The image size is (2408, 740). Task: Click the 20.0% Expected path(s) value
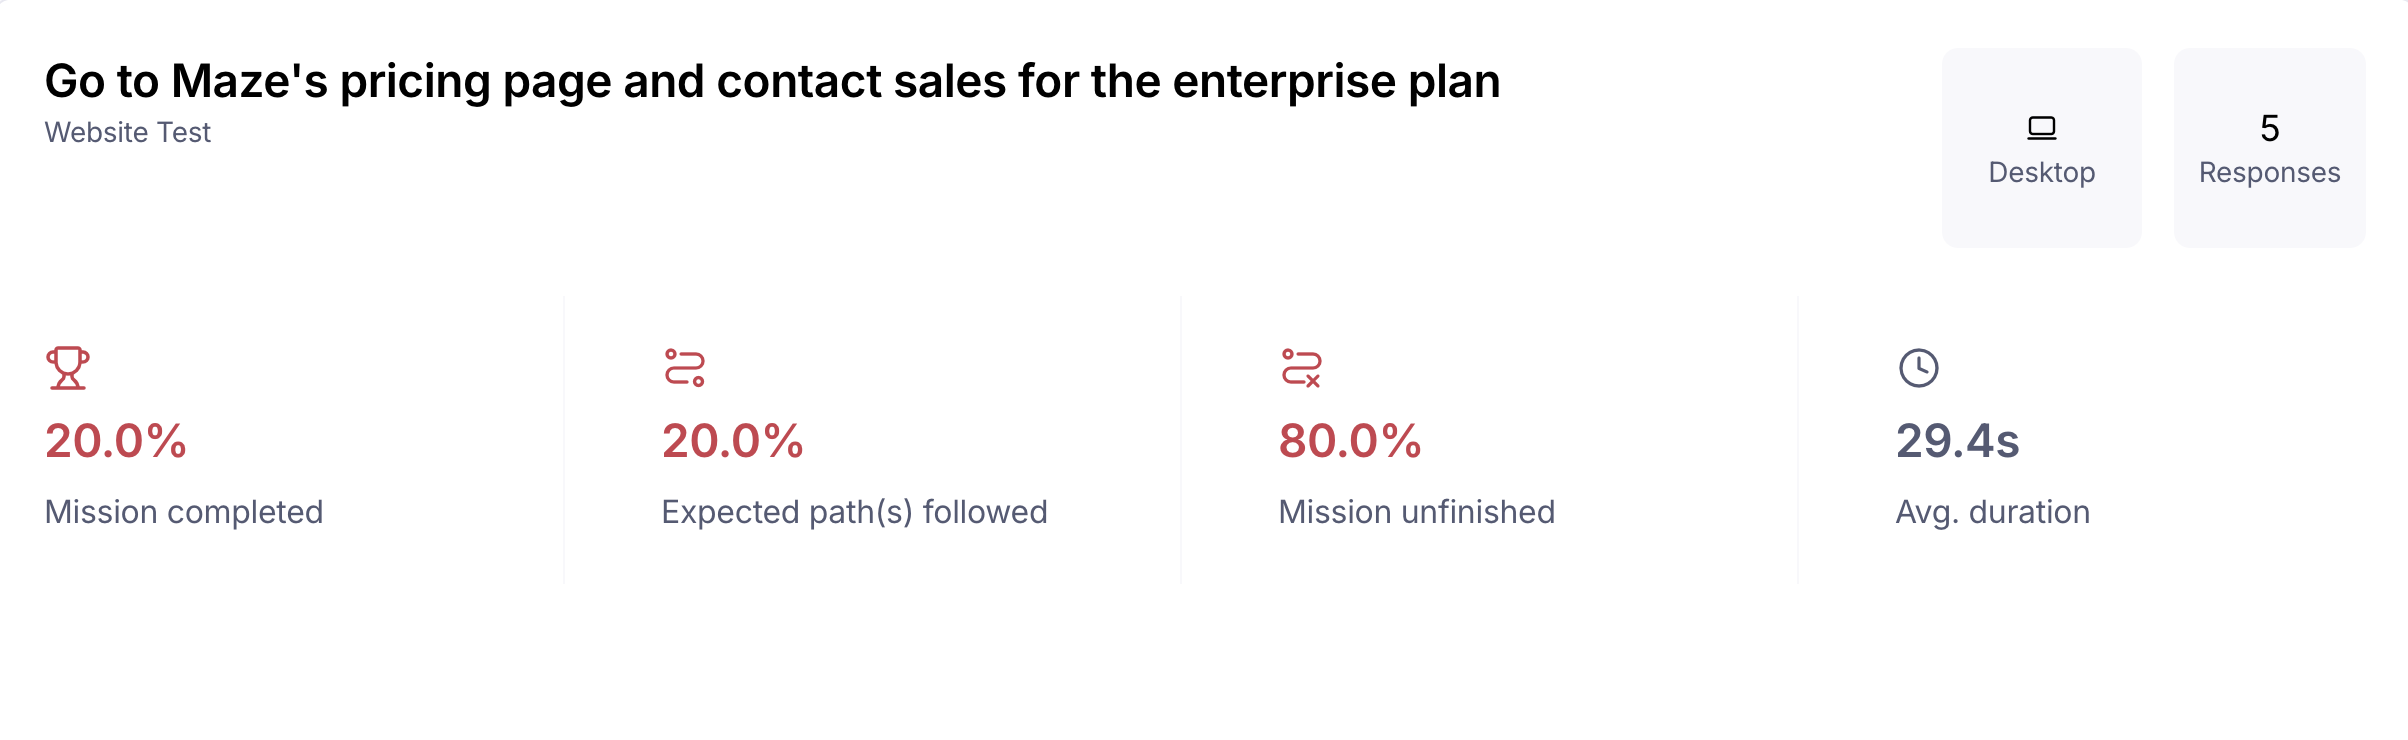(733, 441)
